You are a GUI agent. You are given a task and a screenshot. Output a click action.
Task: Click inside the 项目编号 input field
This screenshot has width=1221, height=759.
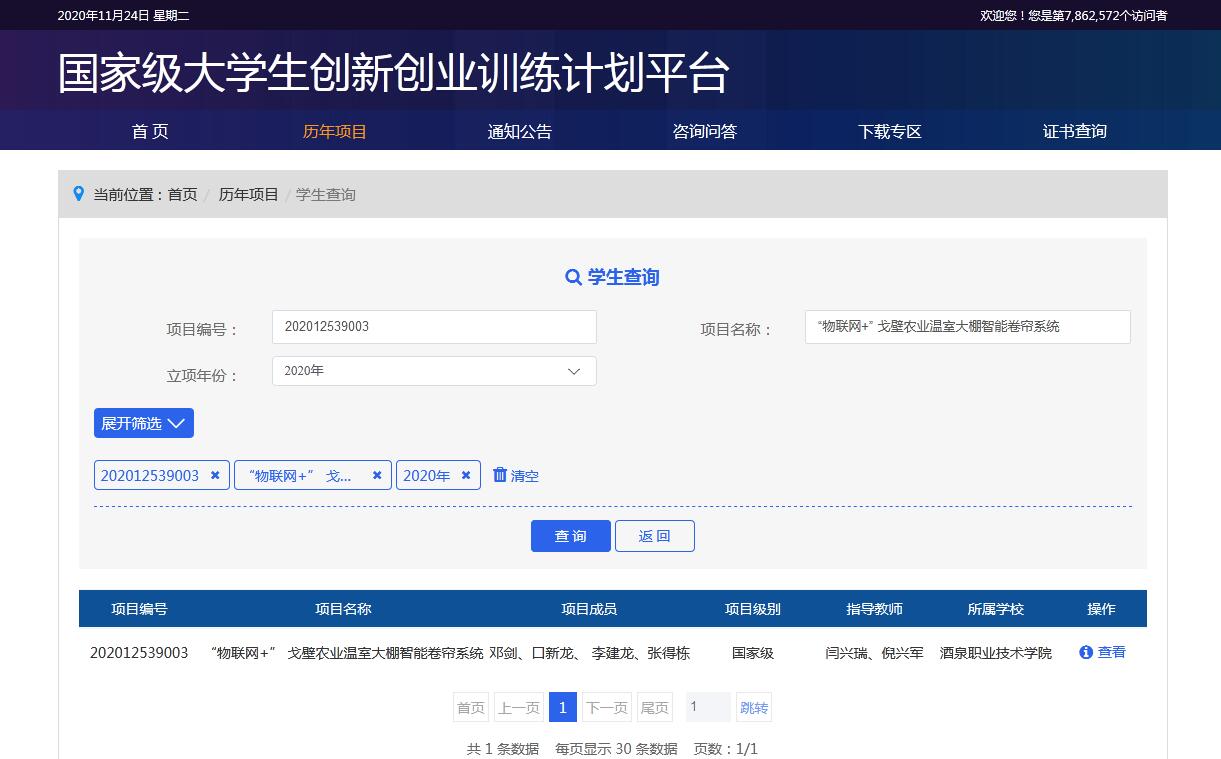(434, 327)
